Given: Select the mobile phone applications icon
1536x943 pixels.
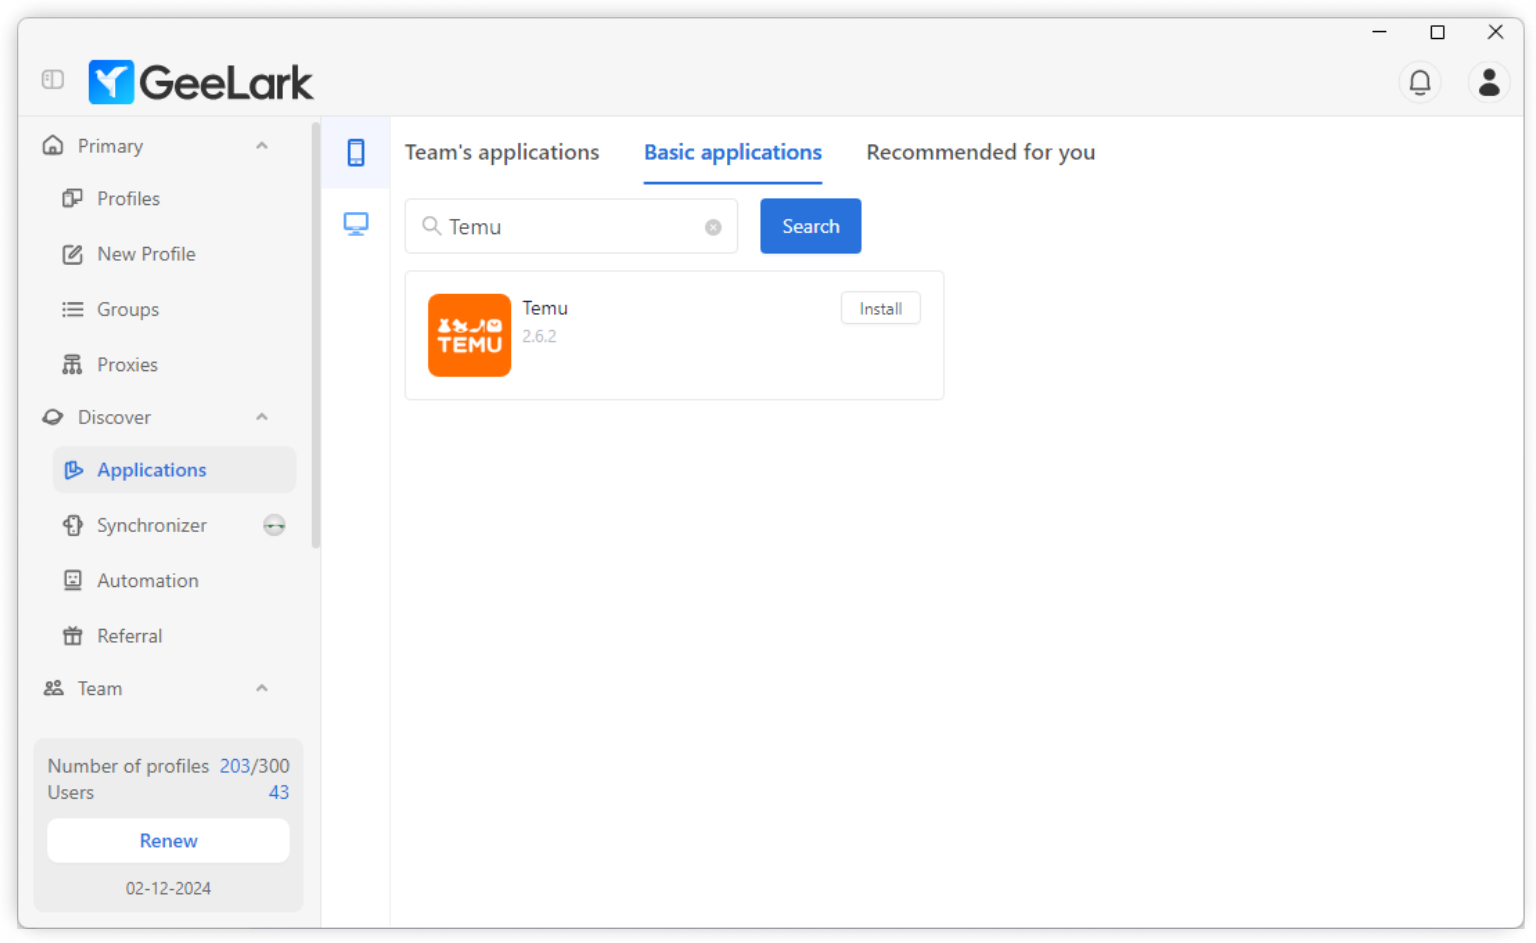Looking at the screenshot, I should point(356,152).
